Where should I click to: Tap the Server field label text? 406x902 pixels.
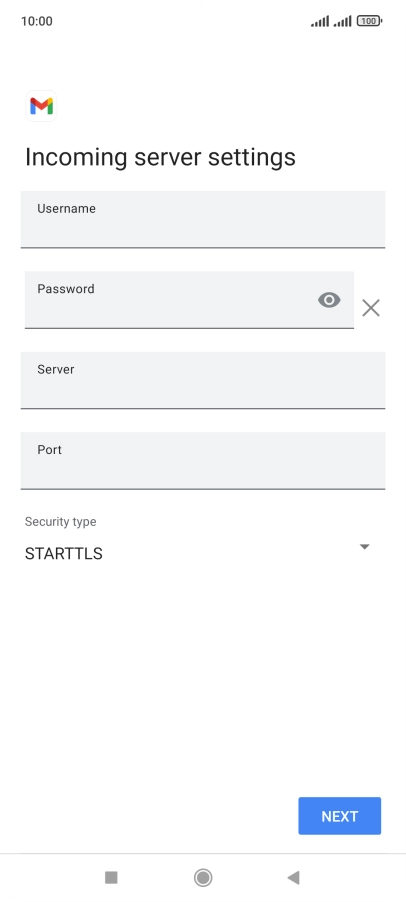(56, 369)
